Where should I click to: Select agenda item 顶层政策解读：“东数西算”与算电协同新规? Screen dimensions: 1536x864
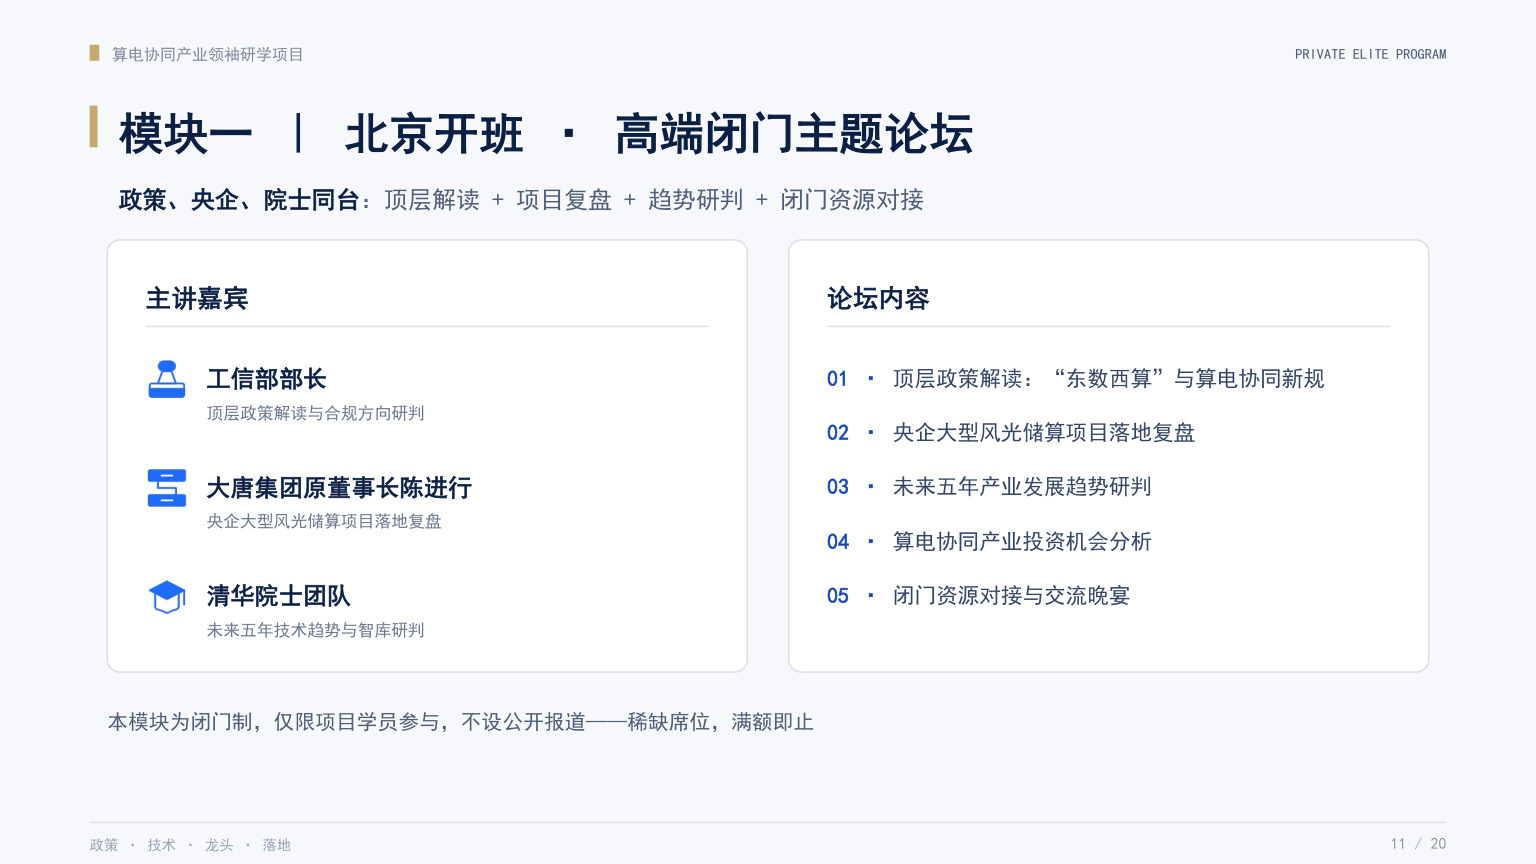[1109, 379]
